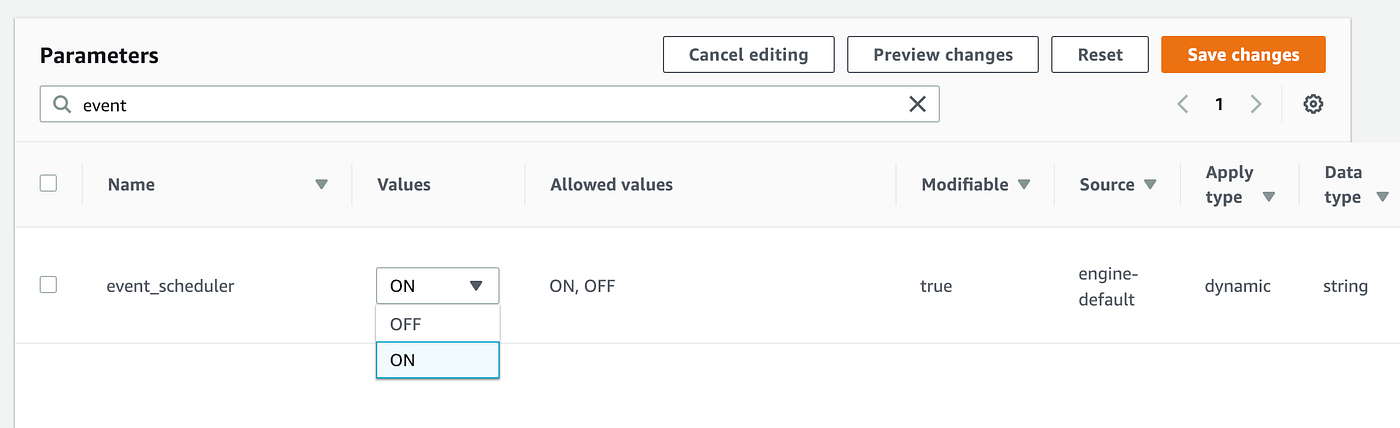Click the Cancel editing button
This screenshot has width=1400, height=428.
748,55
